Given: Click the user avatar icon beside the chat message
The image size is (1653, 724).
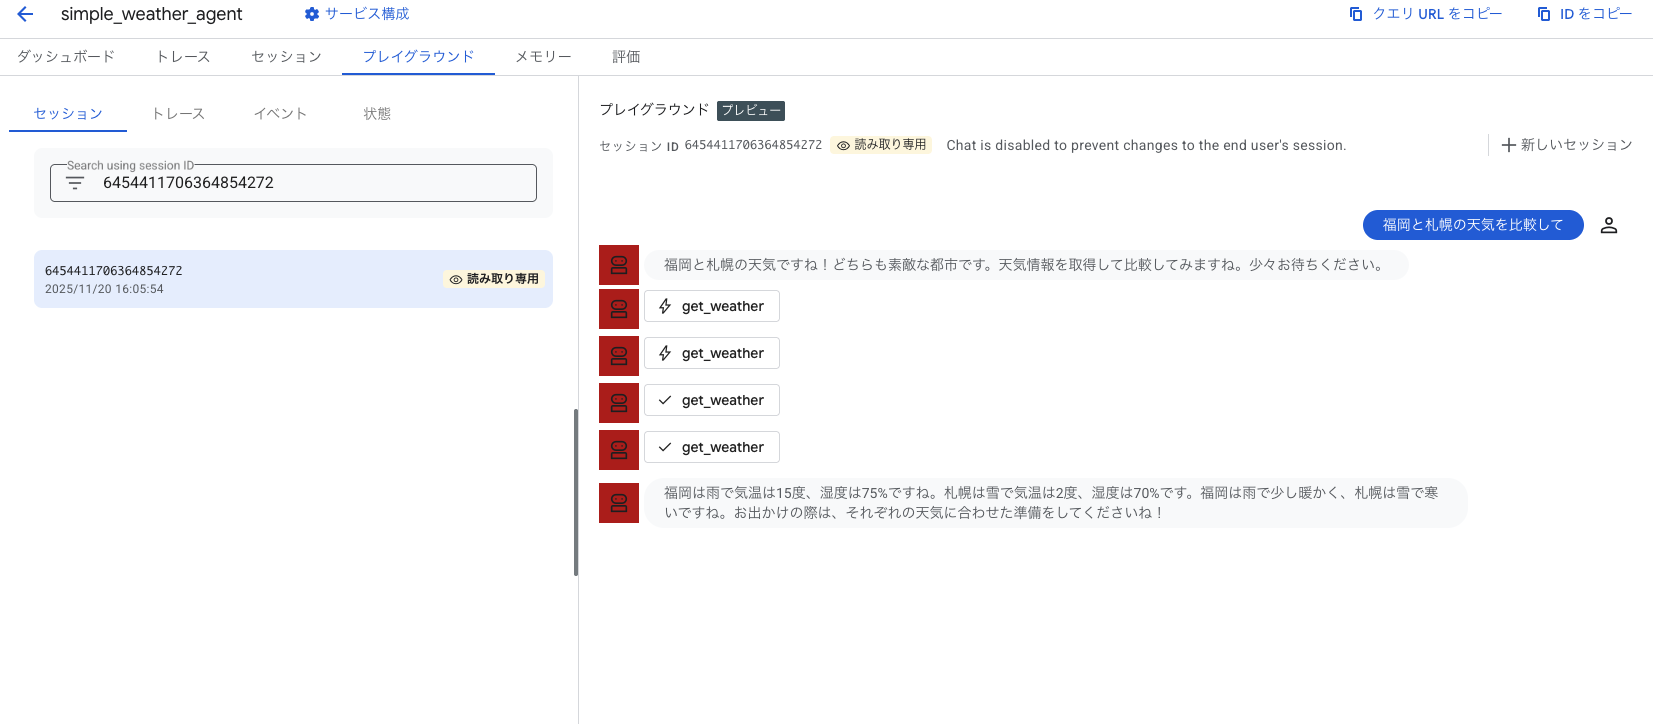Looking at the screenshot, I should 1608,226.
